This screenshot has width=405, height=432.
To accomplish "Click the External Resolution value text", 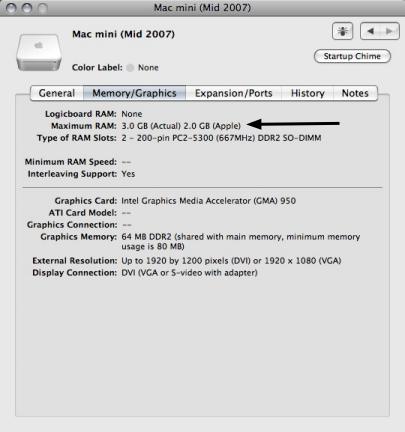I will pyautogui.click(x=231, y=261).
